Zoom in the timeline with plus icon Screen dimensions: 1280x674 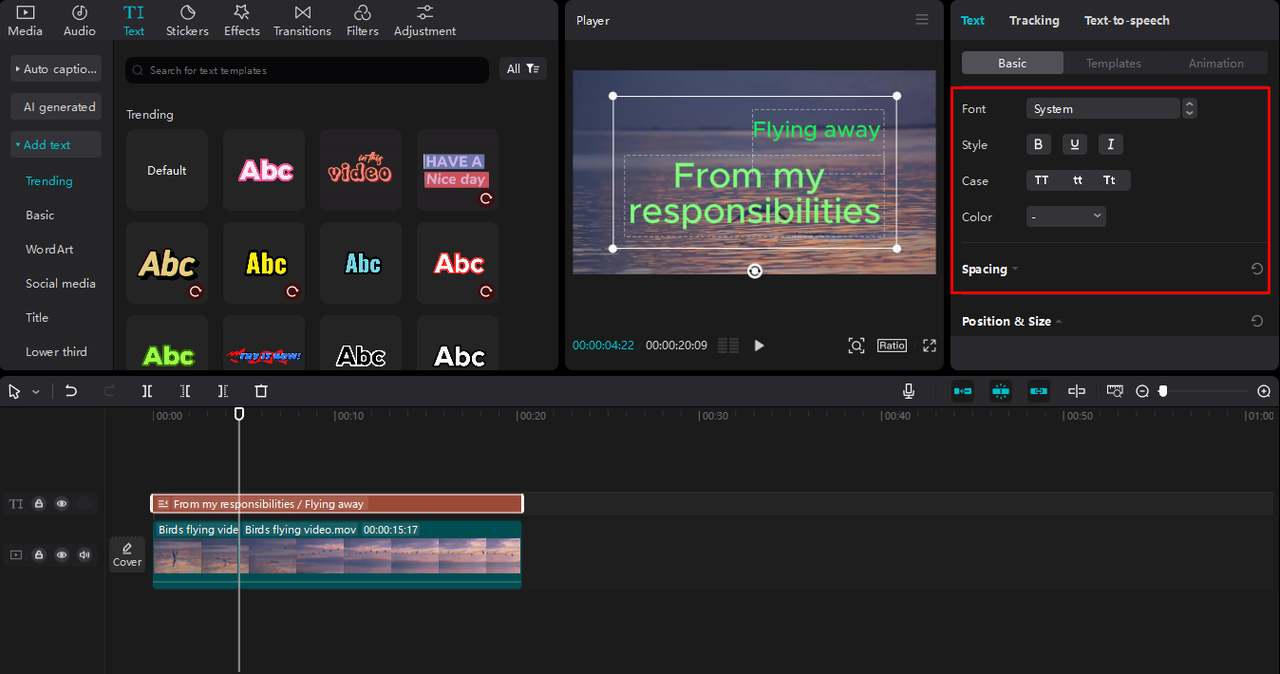1264,391
